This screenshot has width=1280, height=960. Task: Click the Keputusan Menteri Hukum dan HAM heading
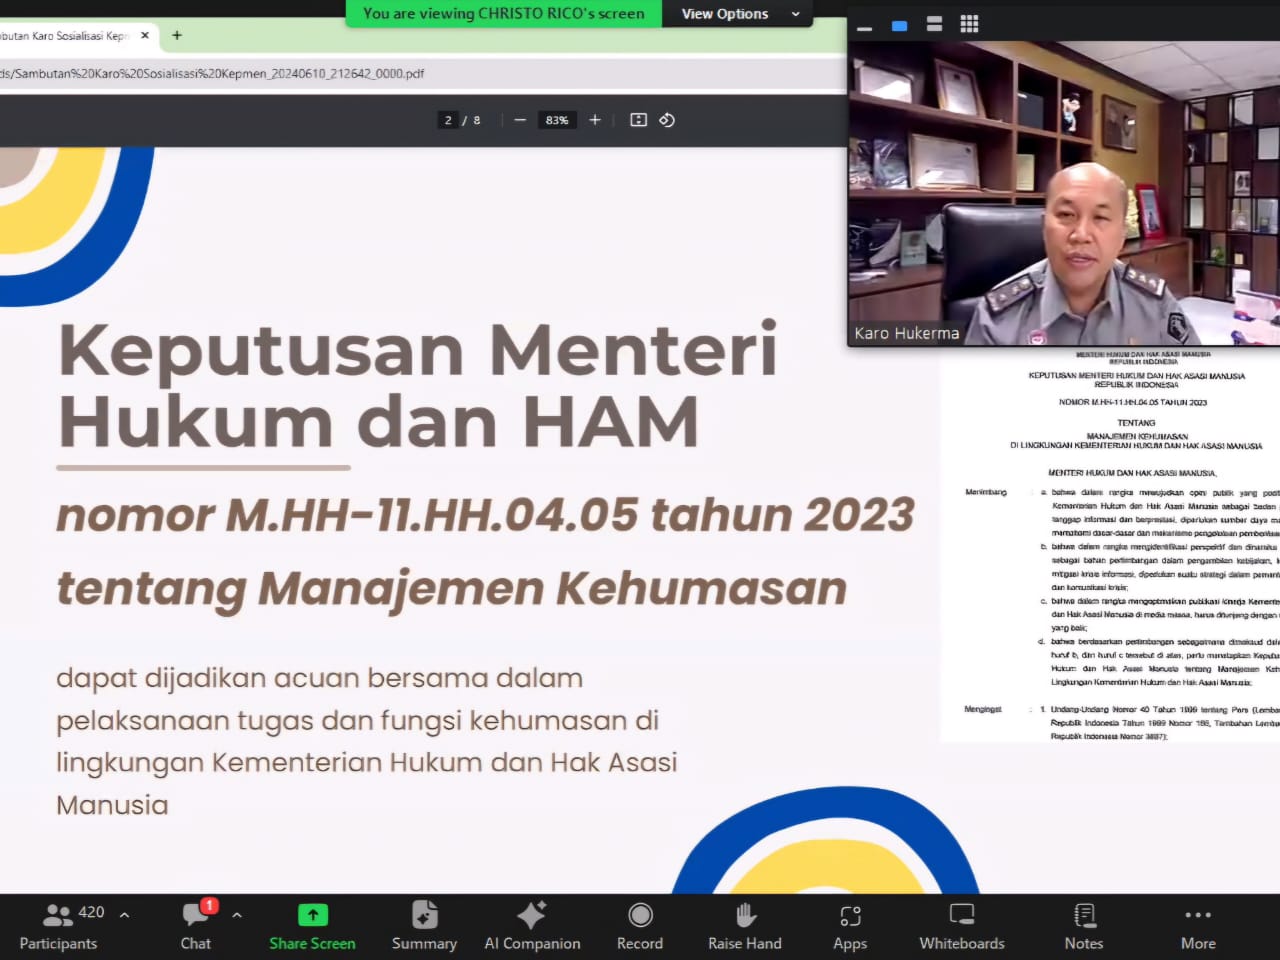tap(417, 385)
